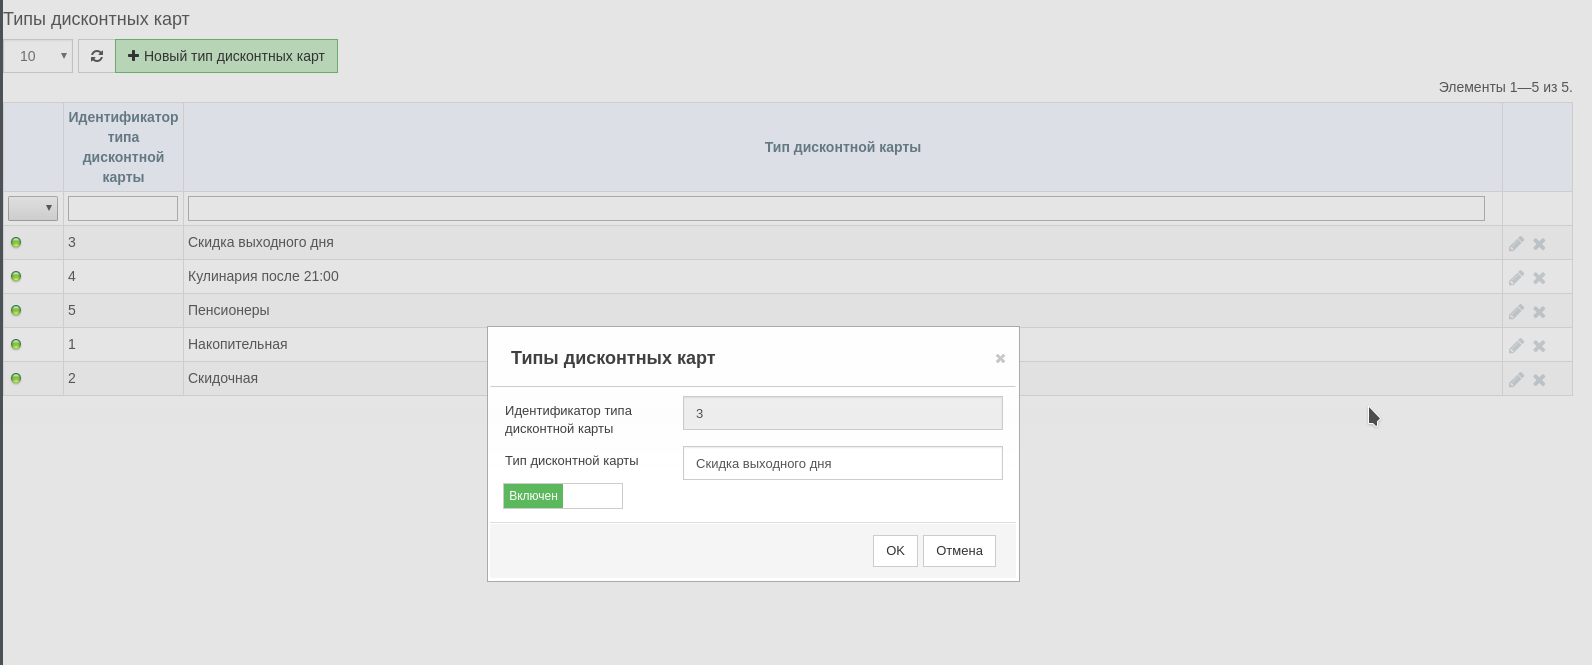Edit the 'Пенсионеры' row

[x=1516, y=312]
